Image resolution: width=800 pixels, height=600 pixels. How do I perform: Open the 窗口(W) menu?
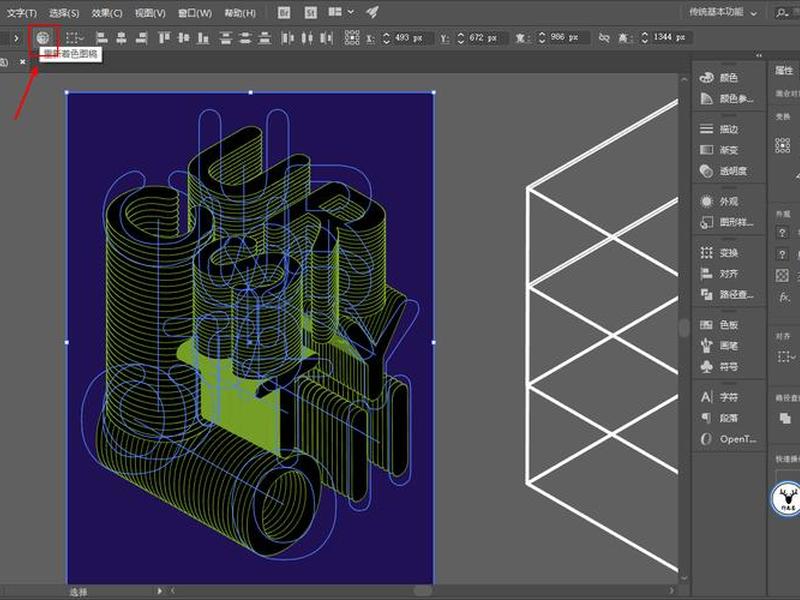(x=195, y=13)
